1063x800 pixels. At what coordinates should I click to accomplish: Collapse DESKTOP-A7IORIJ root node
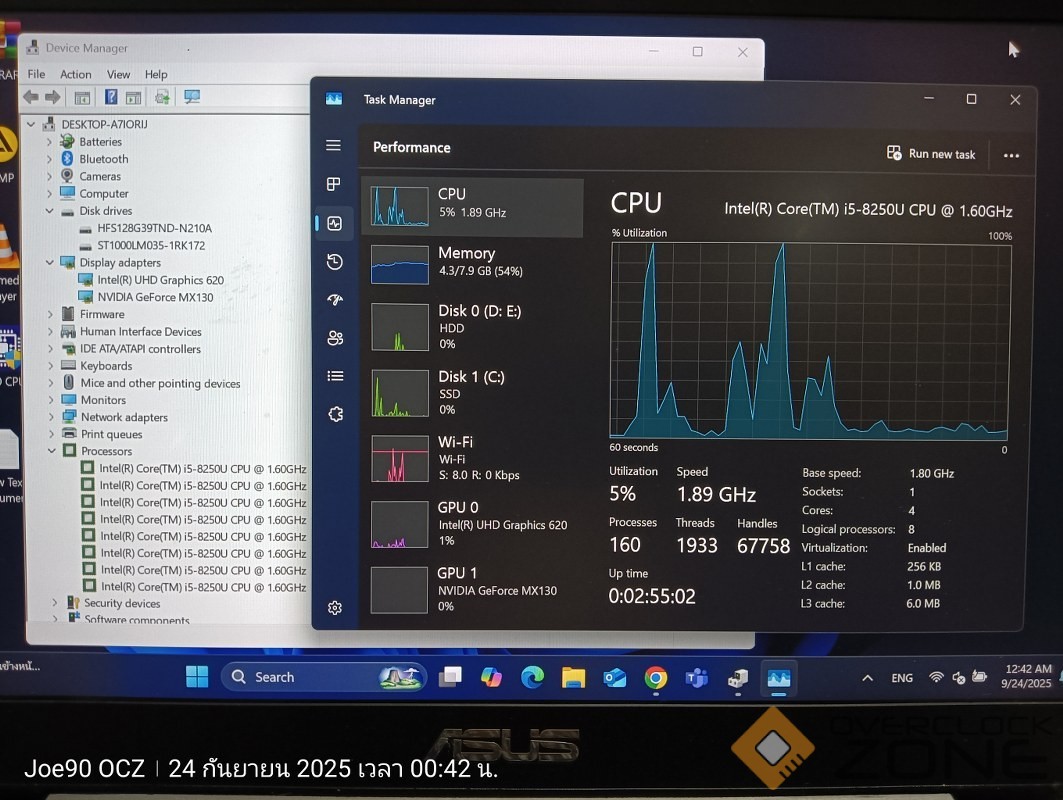click(31, 124)
